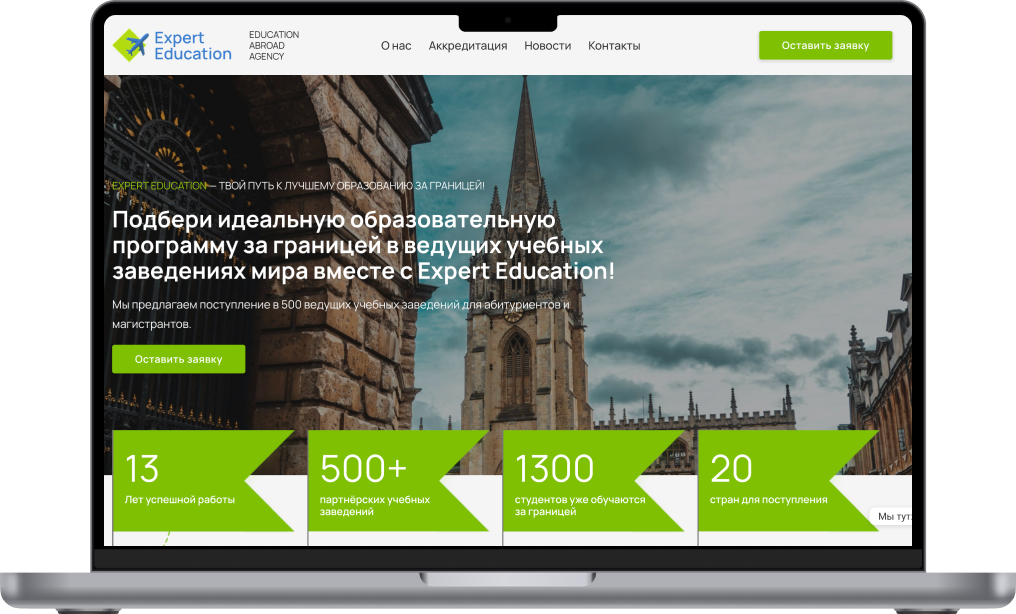Click the Expert Education logo text
1016x614 pixels.
pos(192,46)
